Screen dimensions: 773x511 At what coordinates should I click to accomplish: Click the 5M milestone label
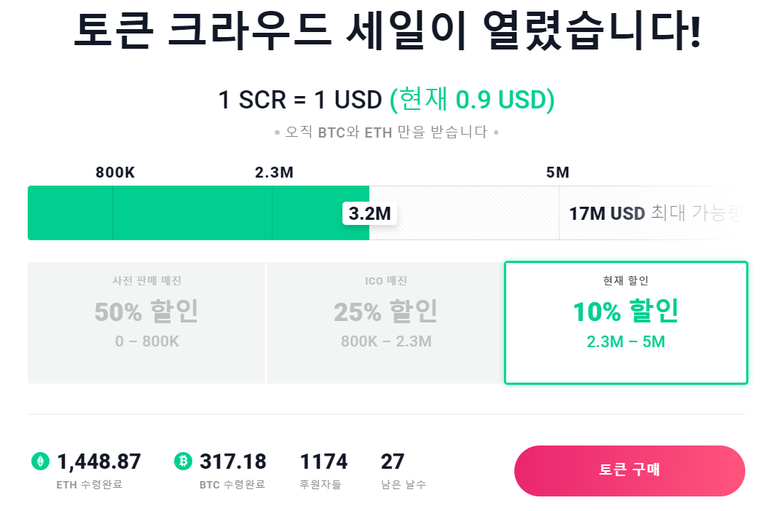[x=558, y=172]
